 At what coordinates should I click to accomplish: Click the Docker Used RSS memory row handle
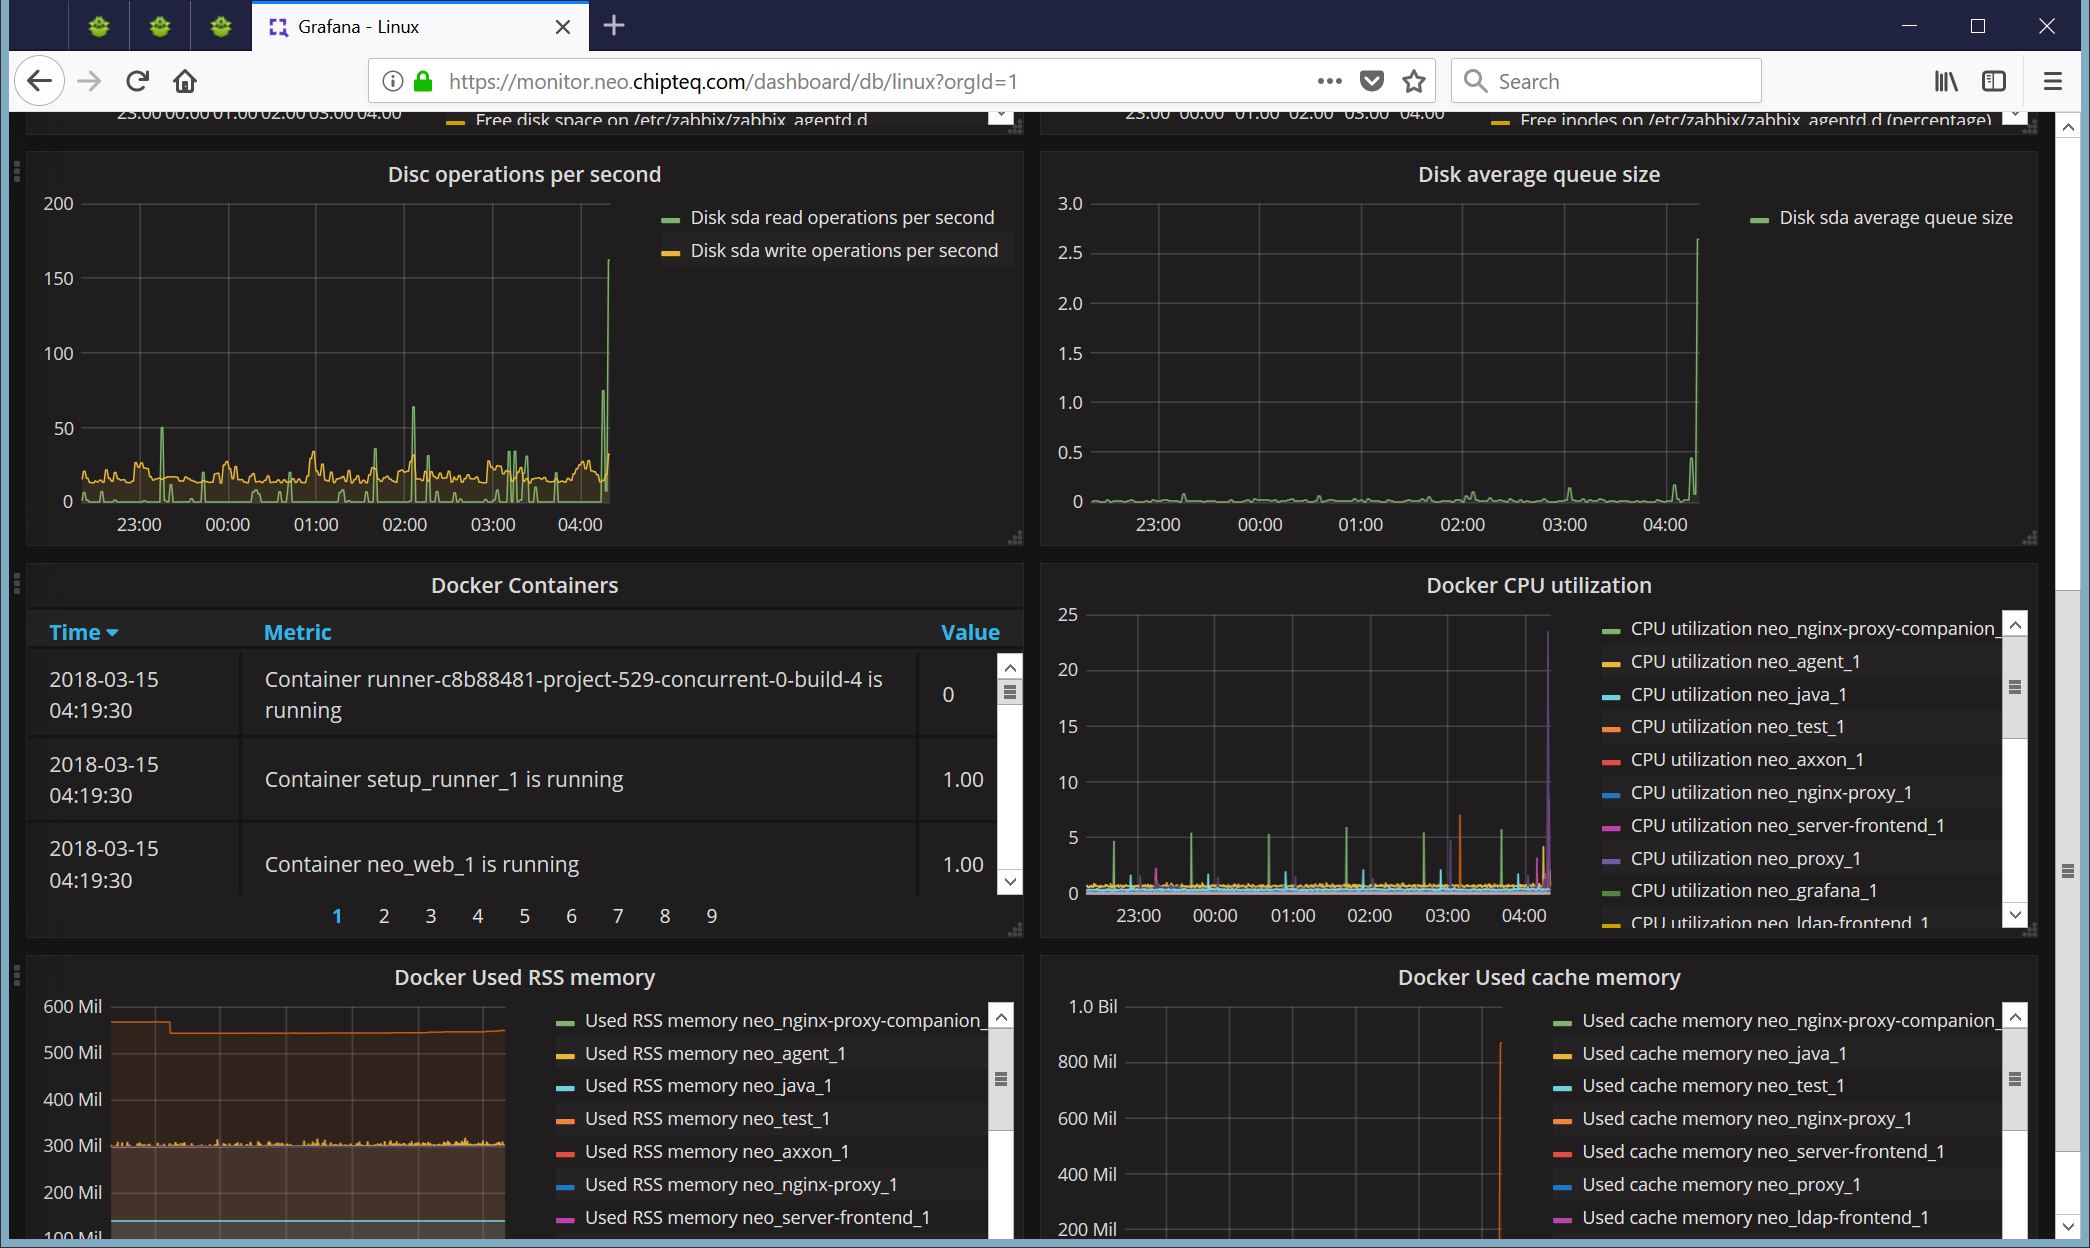[x=17, y=975]
